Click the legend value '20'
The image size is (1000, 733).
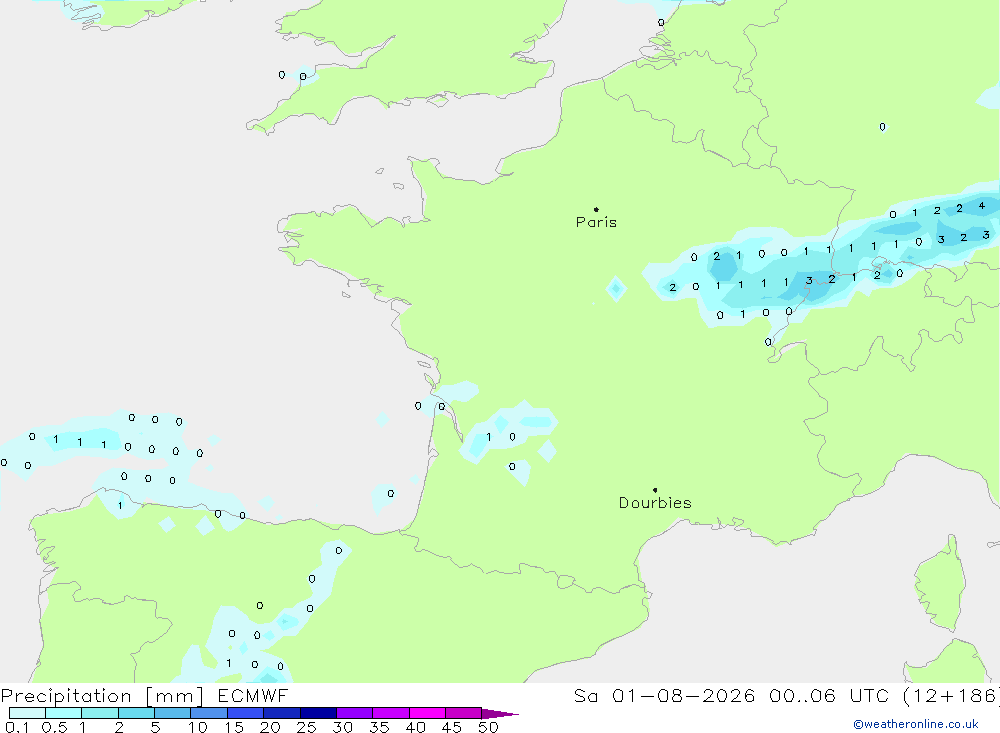pyautogui.click(x=270, y=727)
